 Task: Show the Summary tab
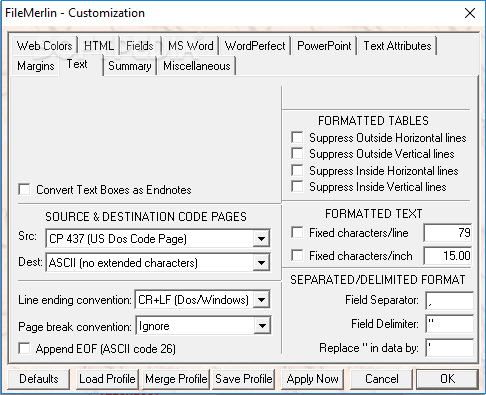pos(130,66)
